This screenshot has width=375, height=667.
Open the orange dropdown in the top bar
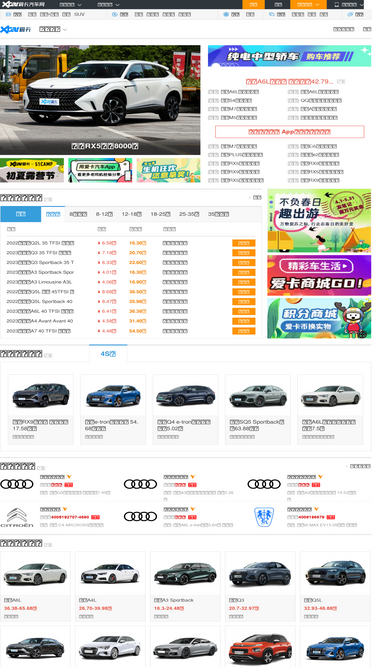click(308, 4)
